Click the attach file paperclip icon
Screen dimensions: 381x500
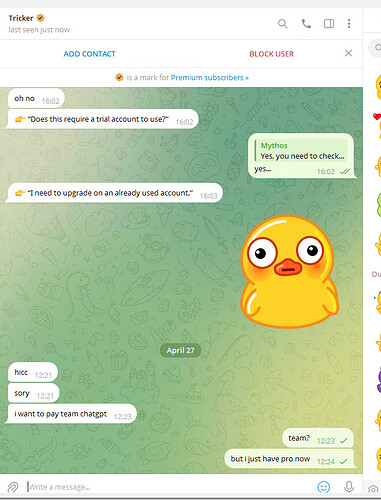[13, 487]
